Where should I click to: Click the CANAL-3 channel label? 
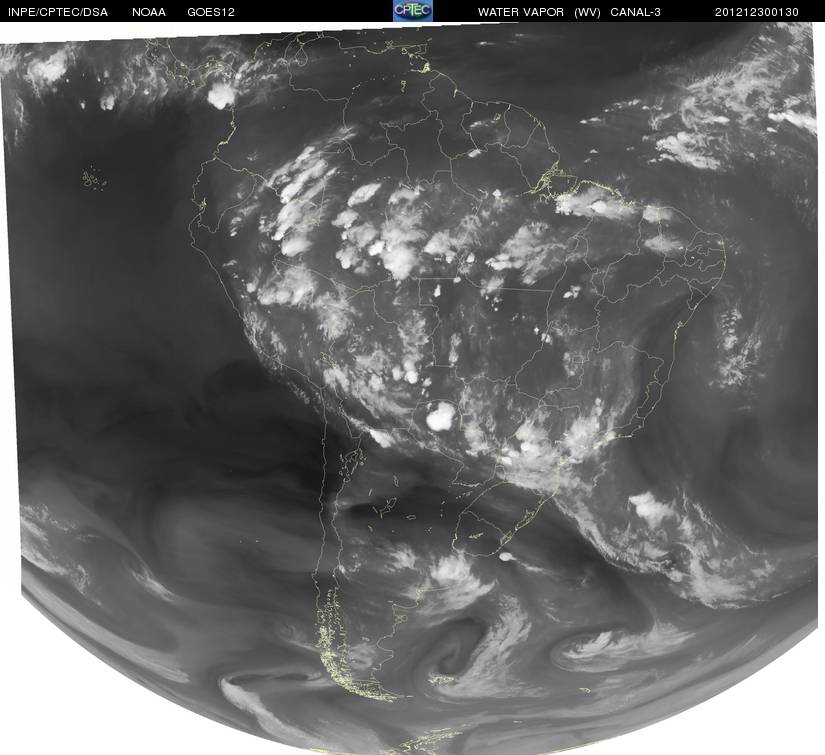636,12
